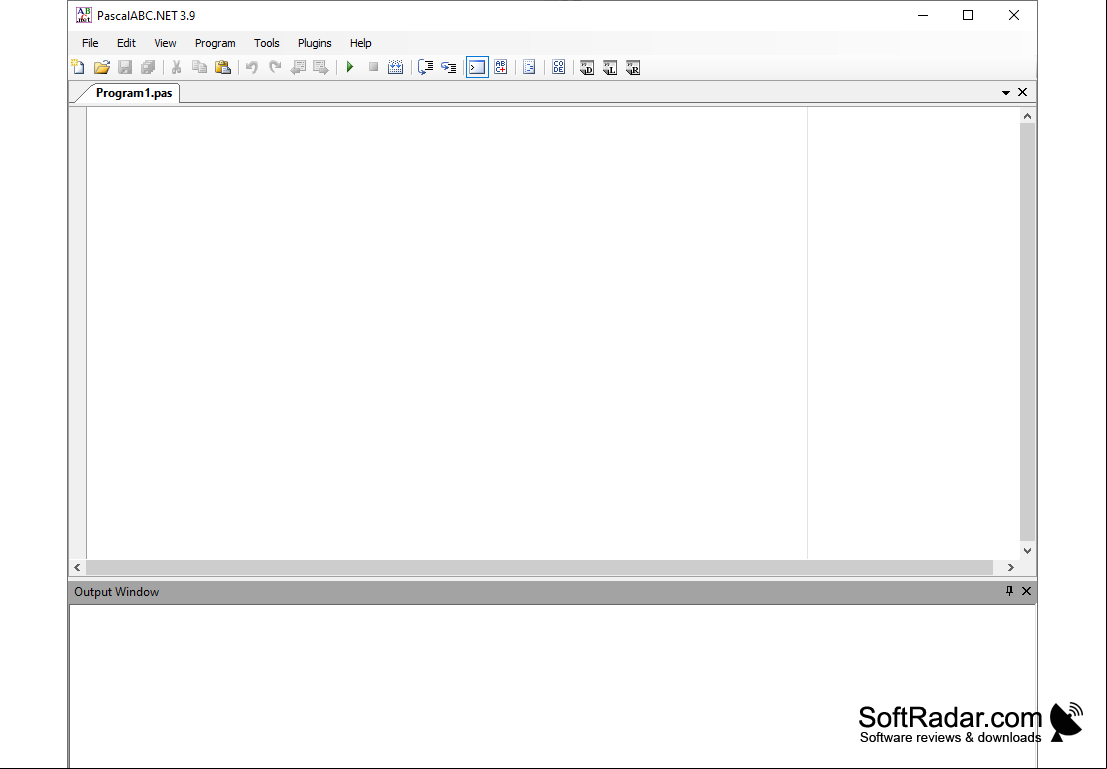Open the Program menu
This screenshot has width=1107, height=769.
click(x=215, y=43)
